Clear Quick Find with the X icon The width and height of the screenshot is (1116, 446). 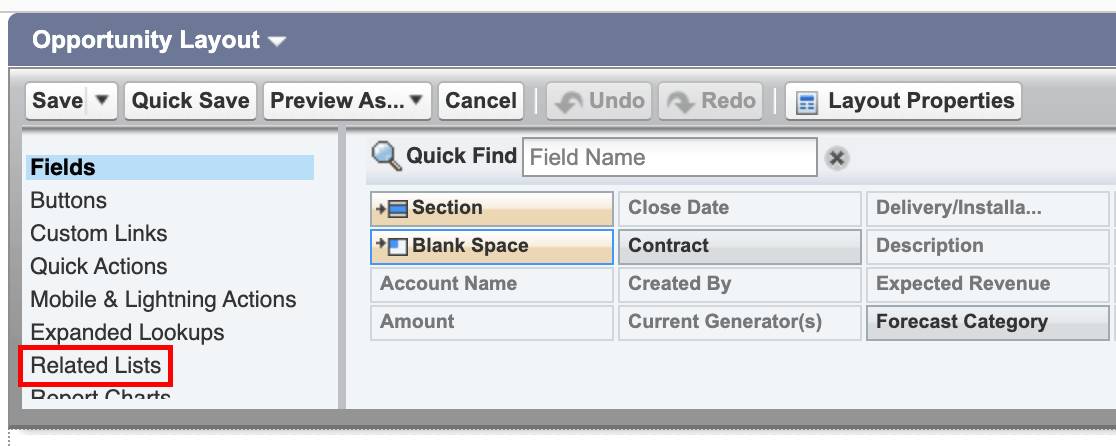point(837,158)
